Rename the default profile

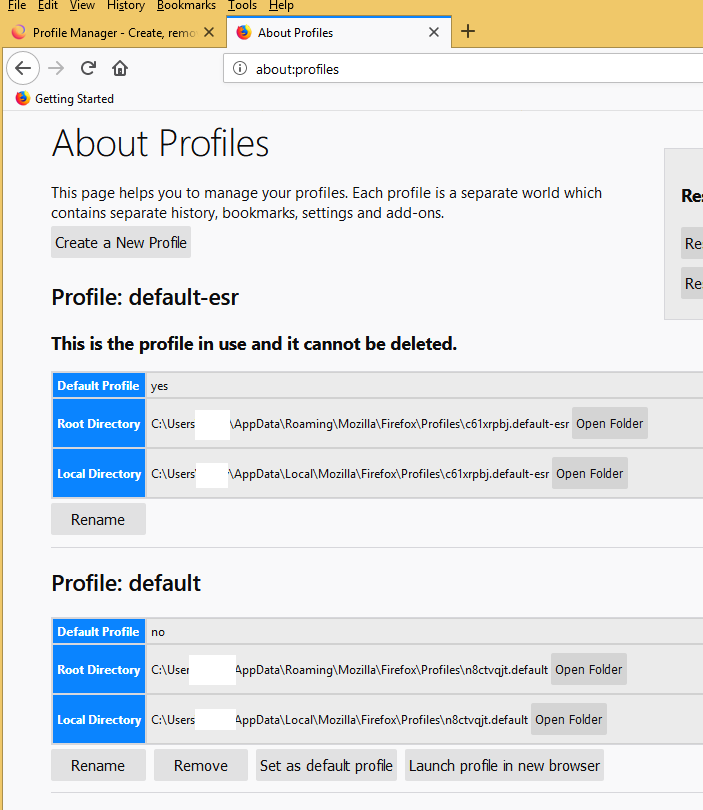98,765
